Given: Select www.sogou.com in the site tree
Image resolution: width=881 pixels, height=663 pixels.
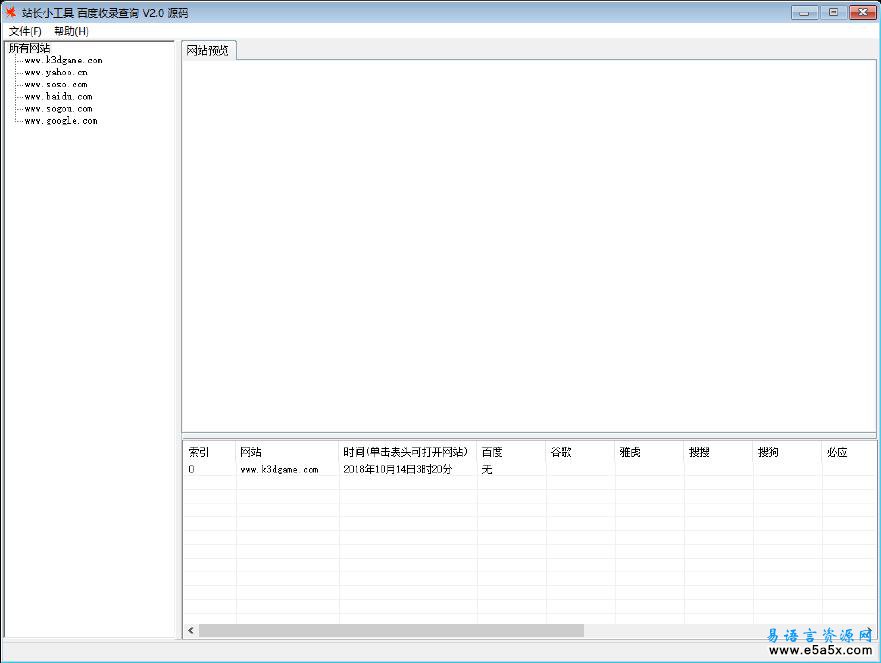Looking at the screenshot, I should pos(58,109).
